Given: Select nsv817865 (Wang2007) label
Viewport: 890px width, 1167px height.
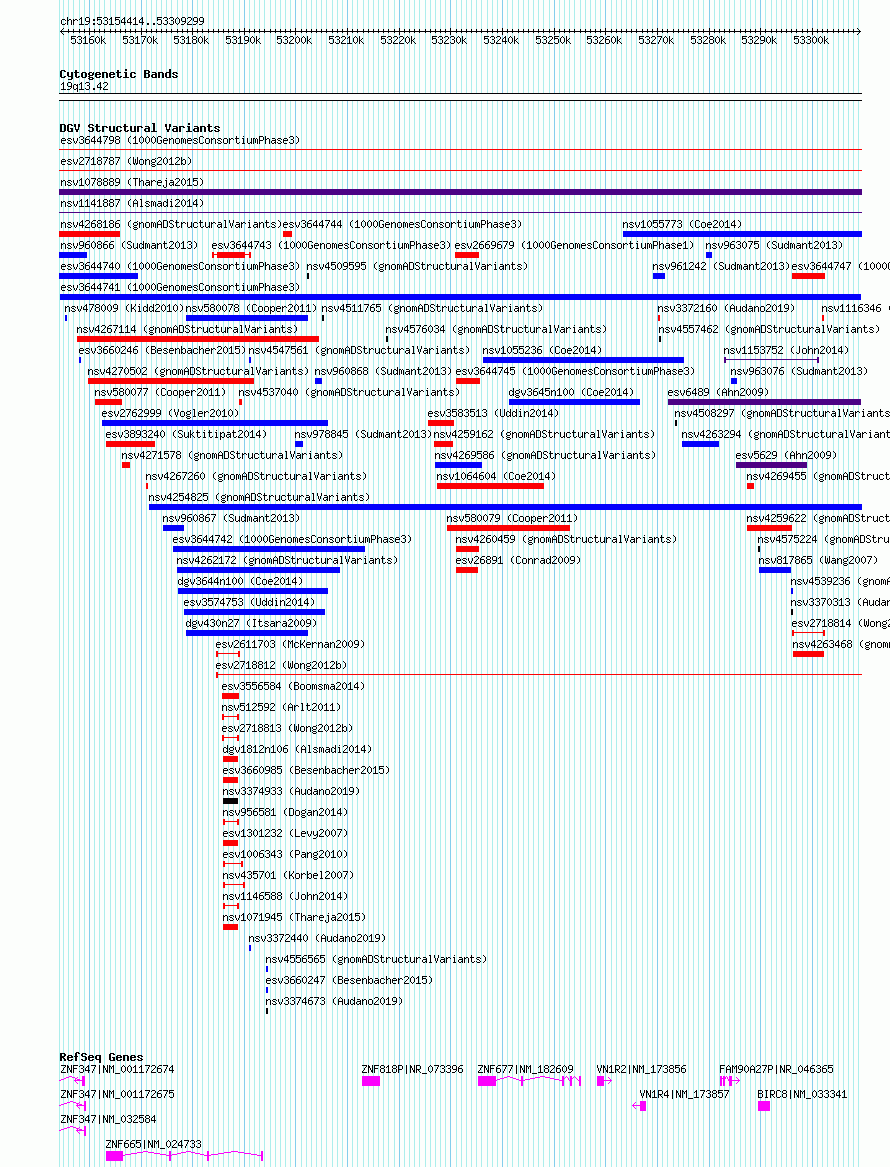Looking at the screenshot, I should pos(819,560).
